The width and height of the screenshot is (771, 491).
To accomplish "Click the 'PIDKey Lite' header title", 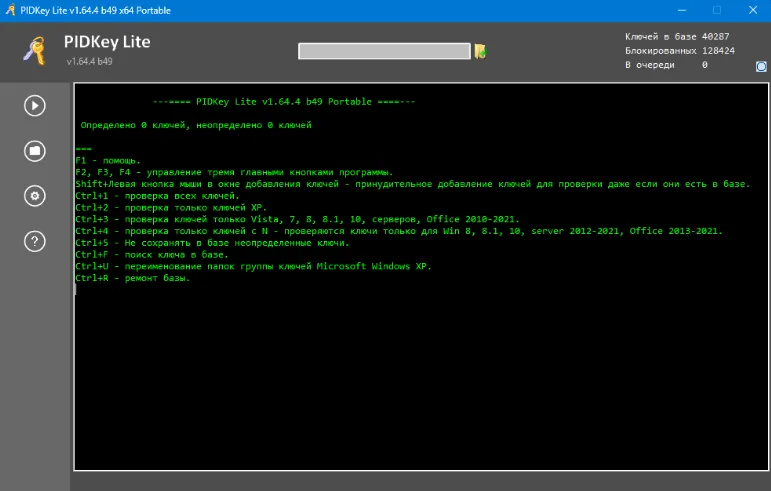I will click(107, 42).
